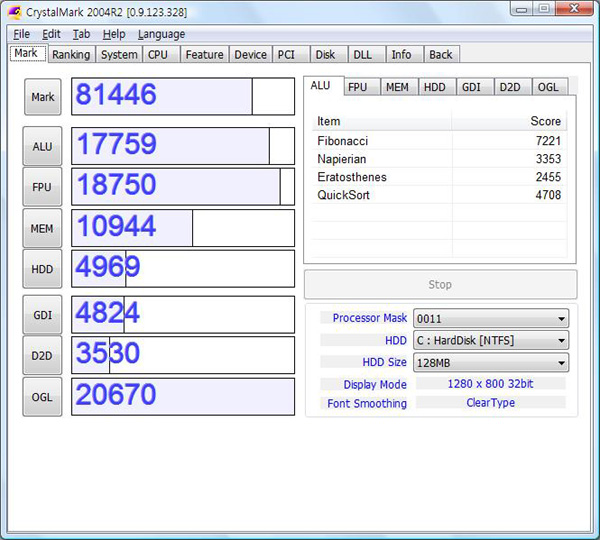This screenshot has width=600, height=540.
Task: Open the Help menu
Action: pyautogui.click(x=114, y=34)
